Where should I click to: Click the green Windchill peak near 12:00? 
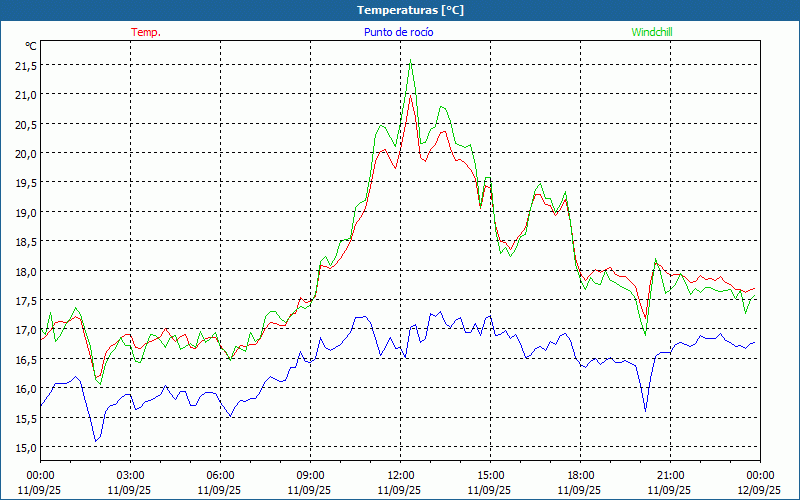[410, 60]
